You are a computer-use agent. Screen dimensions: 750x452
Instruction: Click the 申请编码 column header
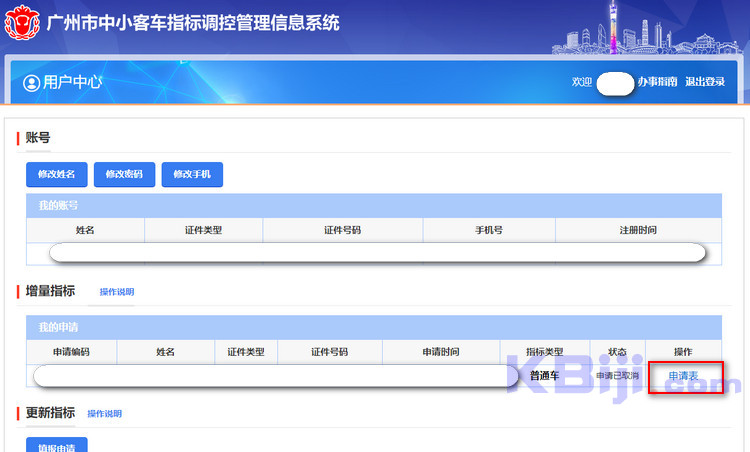[x=71, y=352]
